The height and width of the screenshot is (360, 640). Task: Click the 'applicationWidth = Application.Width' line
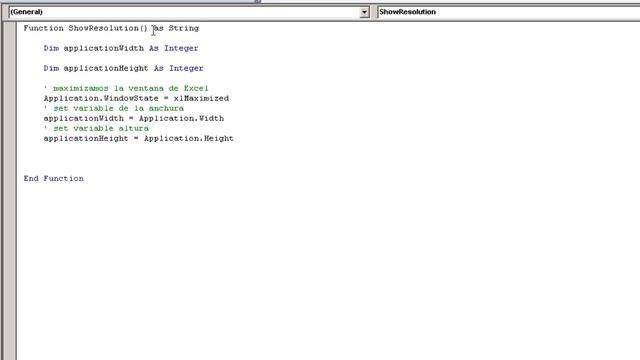coord(134,118)
